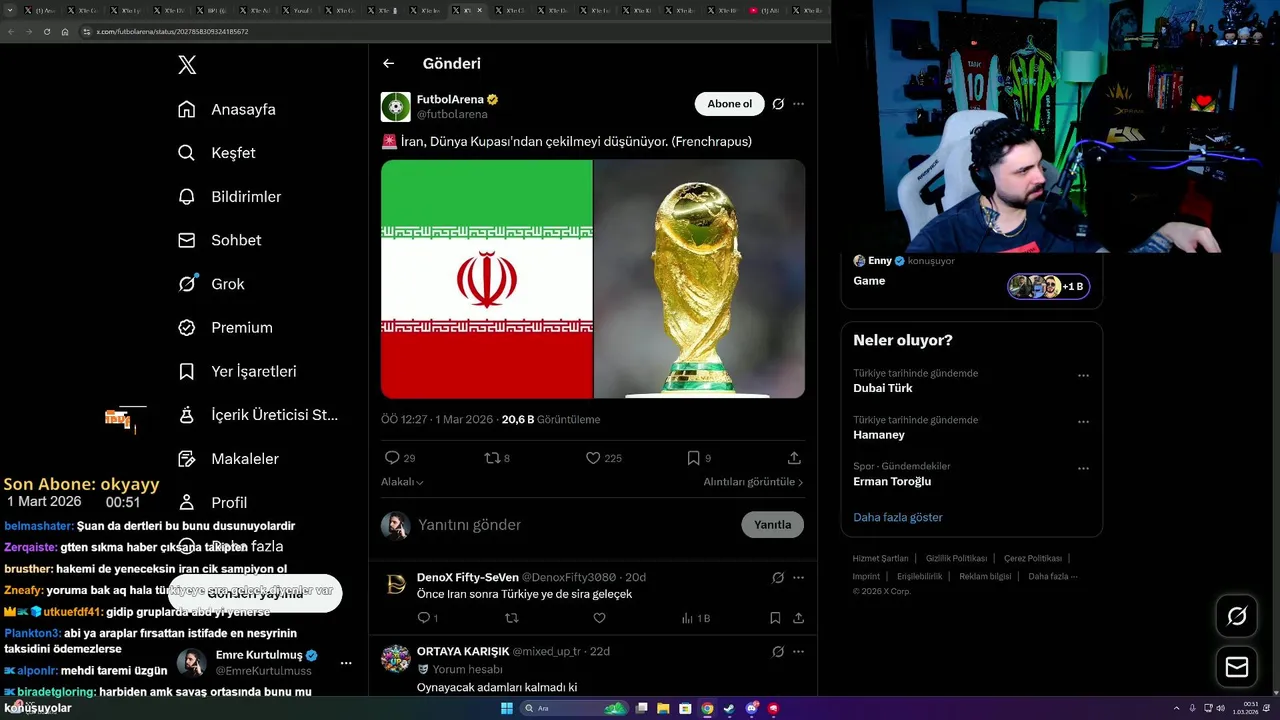Open Hamaney trending topic
The image size is (1280, 720).
click(879, 435)
